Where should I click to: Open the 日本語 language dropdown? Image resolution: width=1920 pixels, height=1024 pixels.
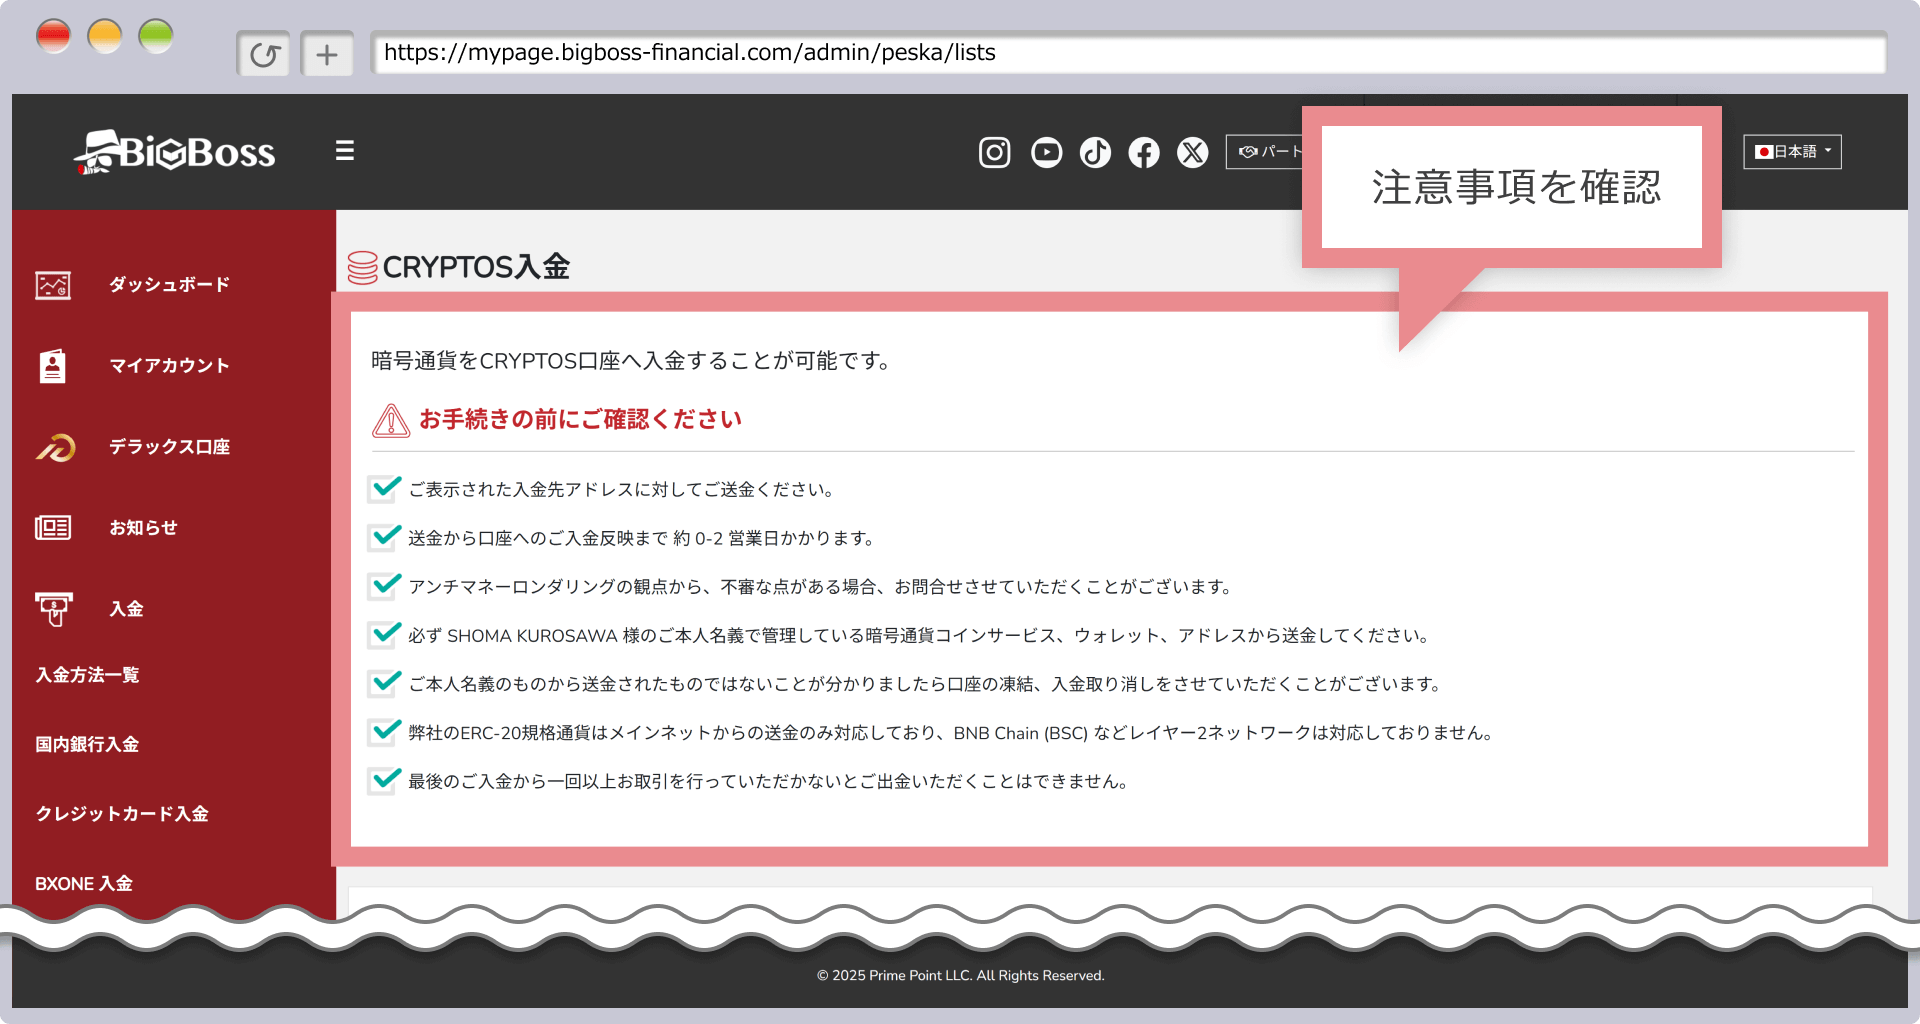click(x=1792, y=152)
